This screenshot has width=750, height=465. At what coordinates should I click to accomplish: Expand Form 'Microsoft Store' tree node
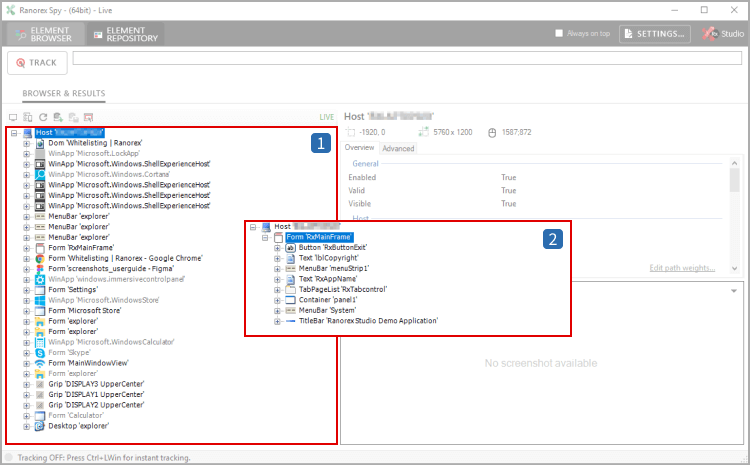click(26, 311)
